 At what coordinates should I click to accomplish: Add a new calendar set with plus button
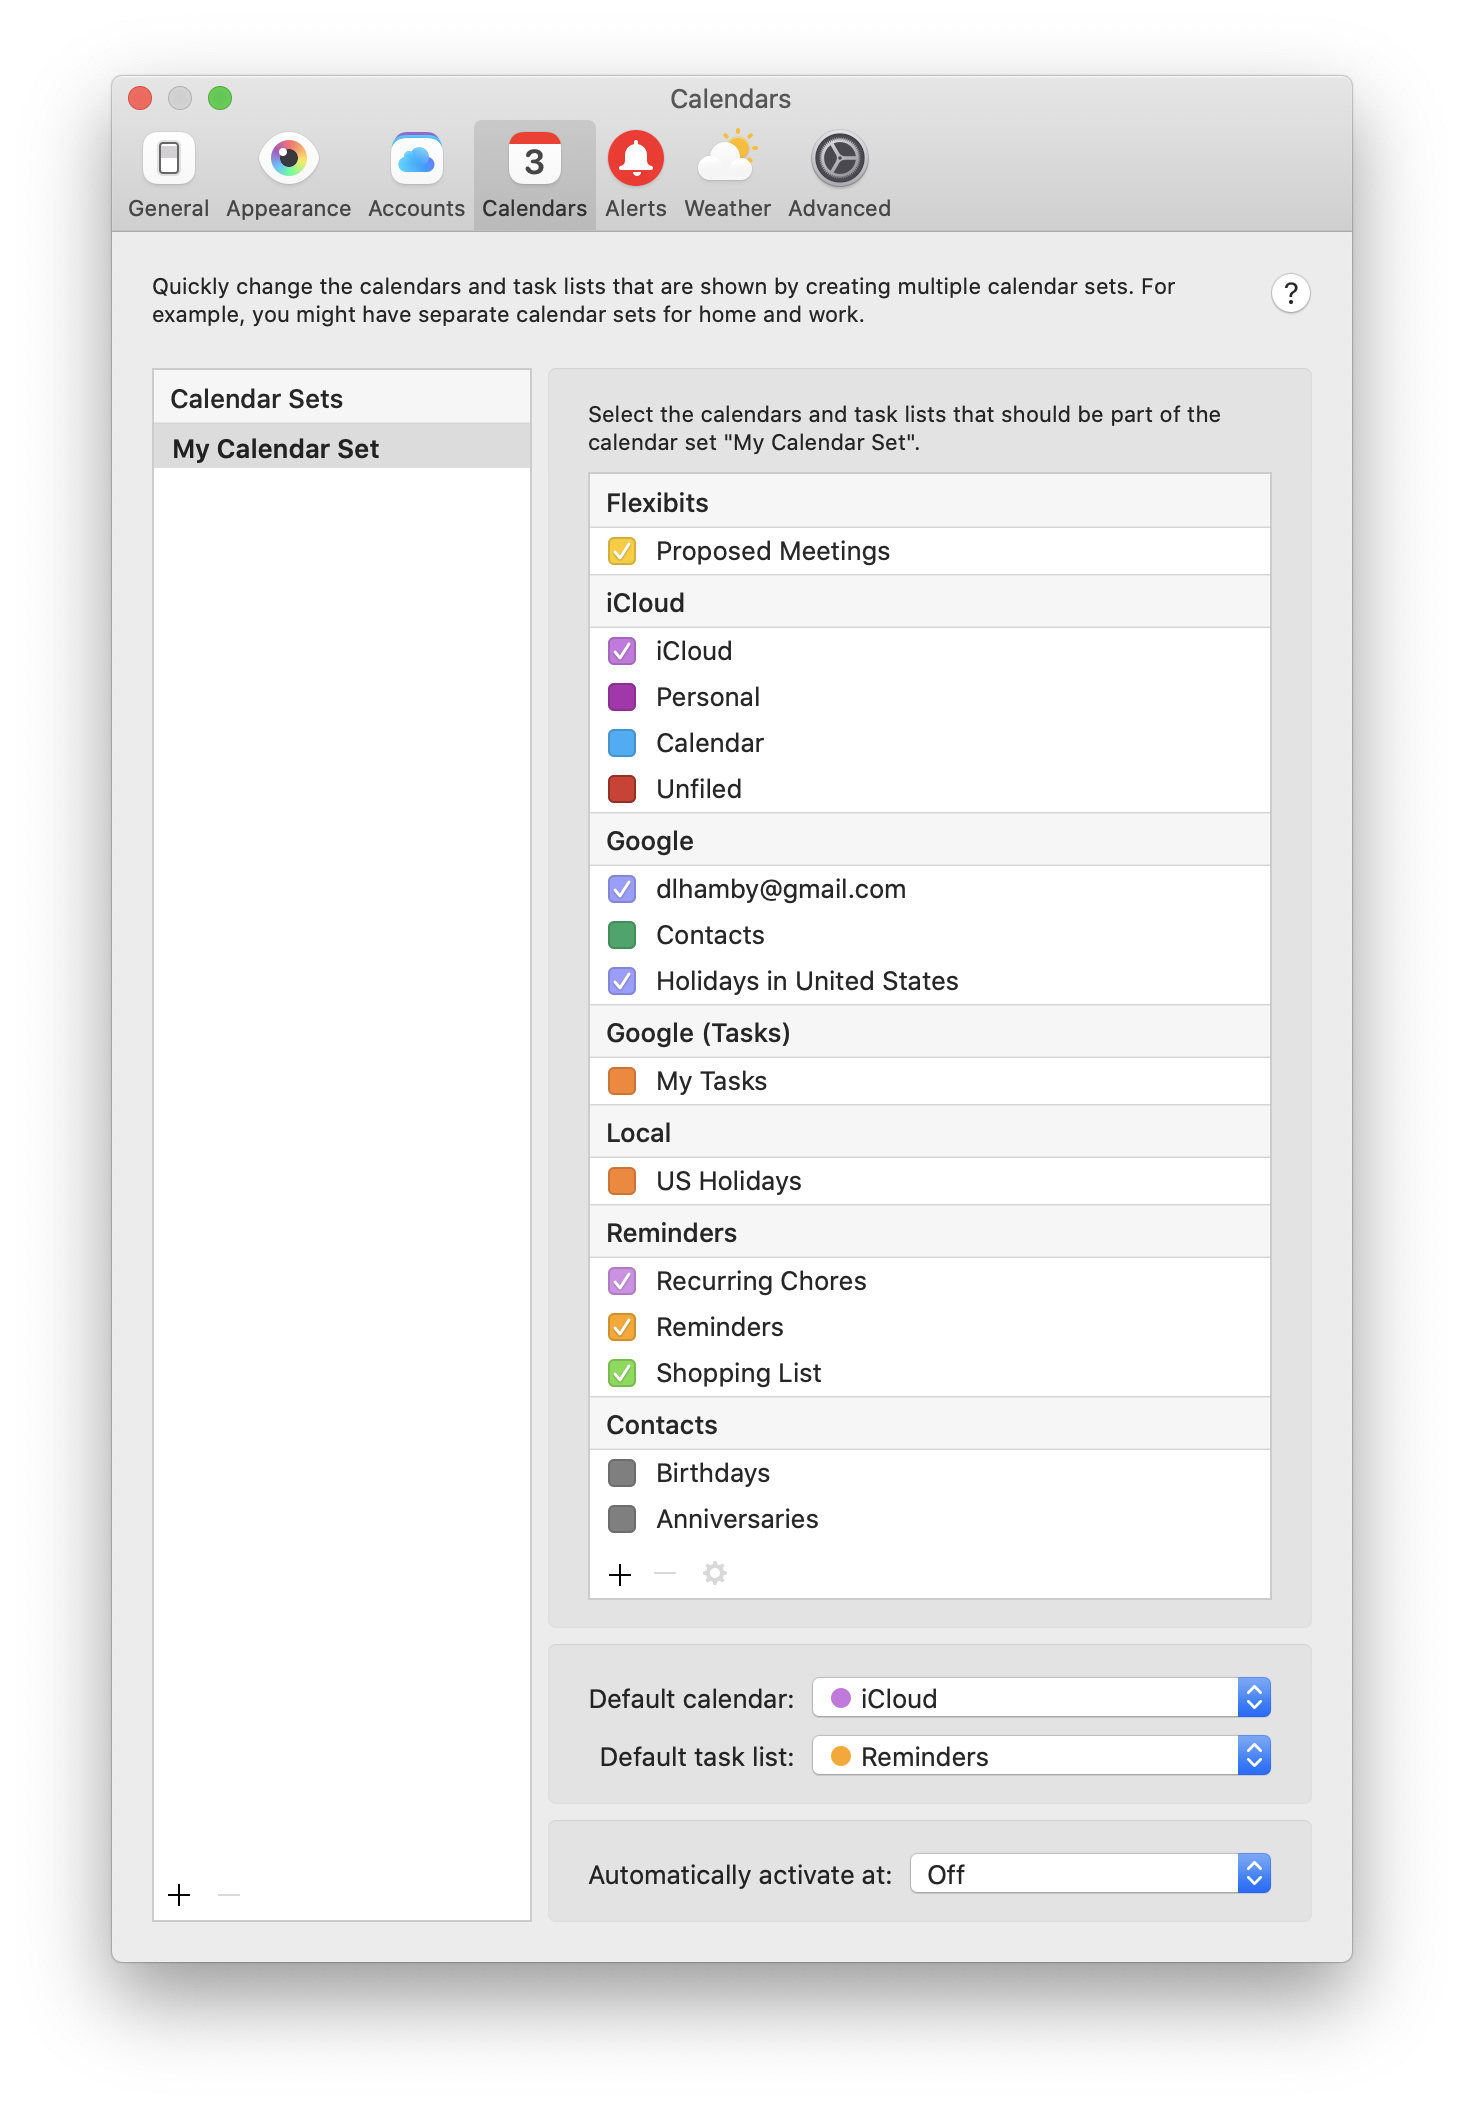[179, 1895]
